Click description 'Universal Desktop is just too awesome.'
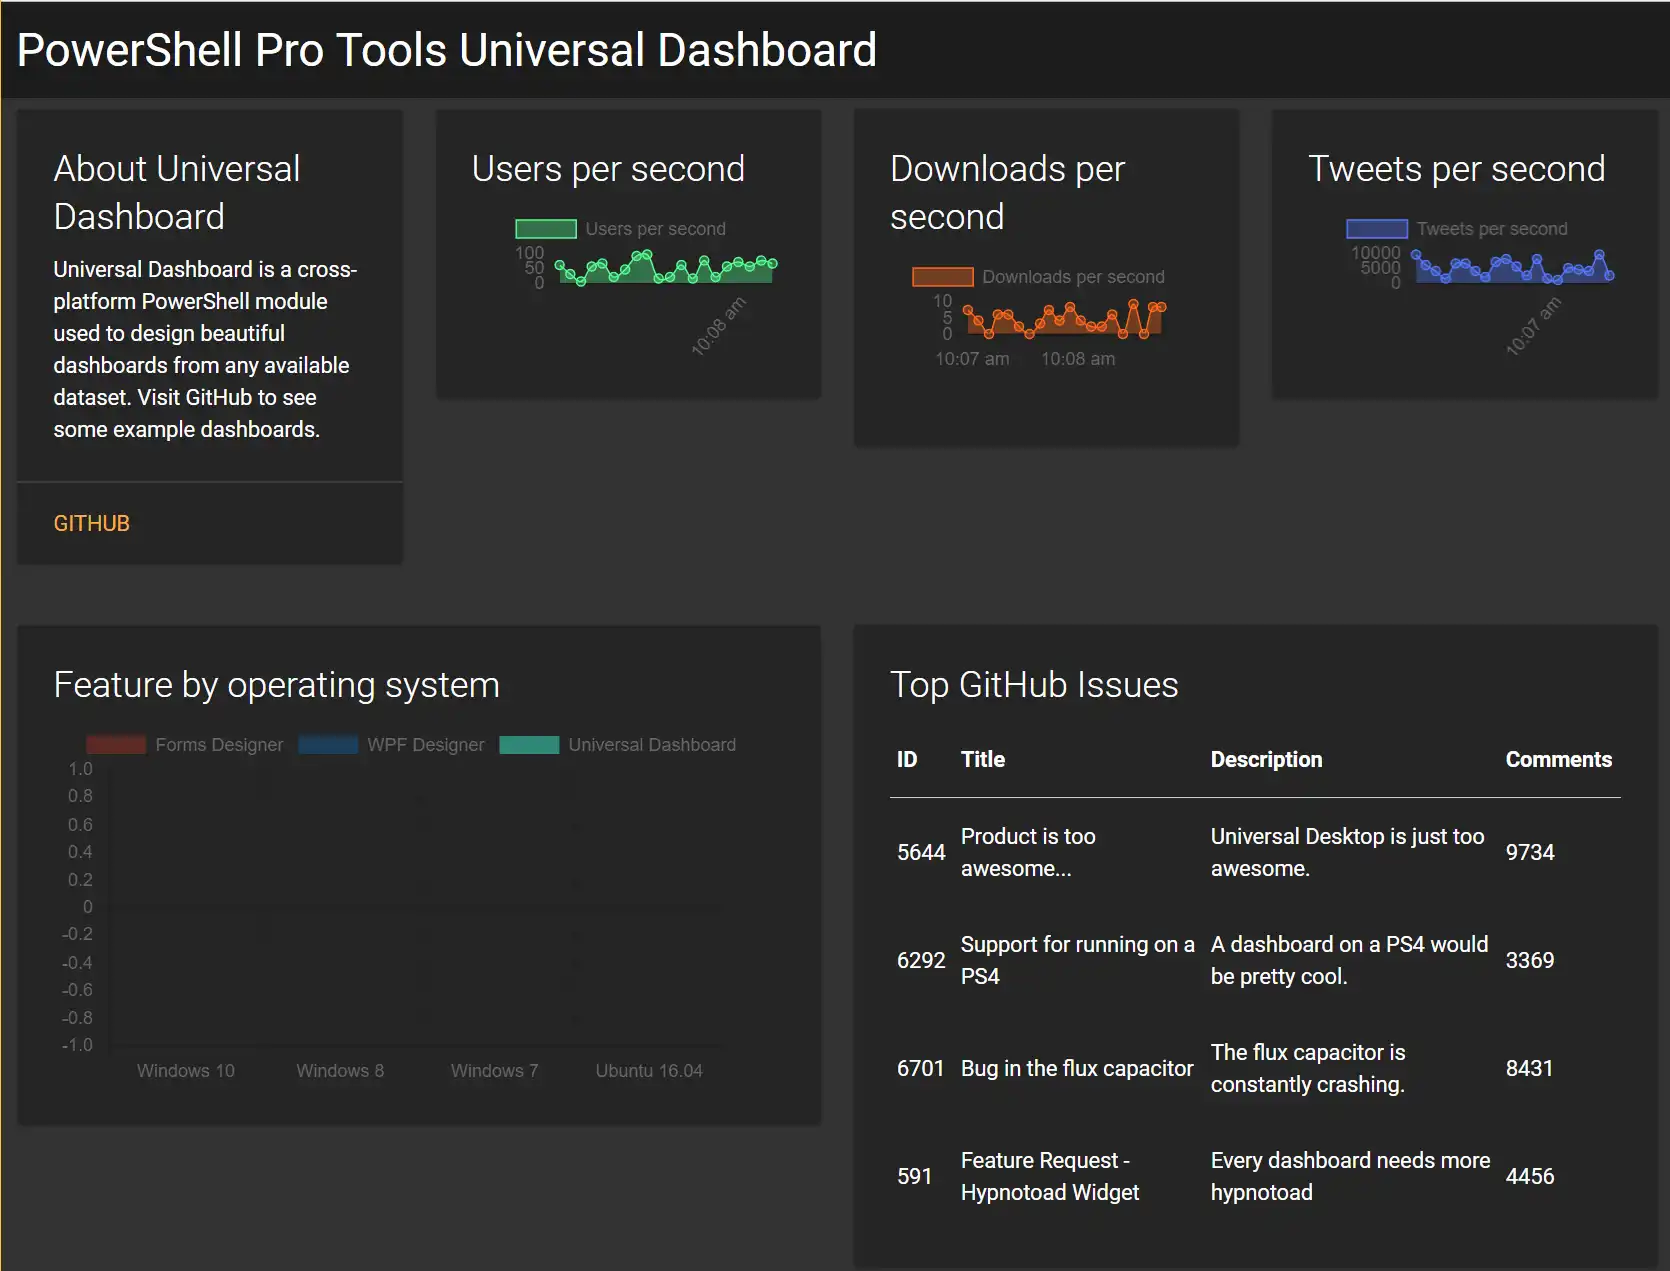 1347,852
